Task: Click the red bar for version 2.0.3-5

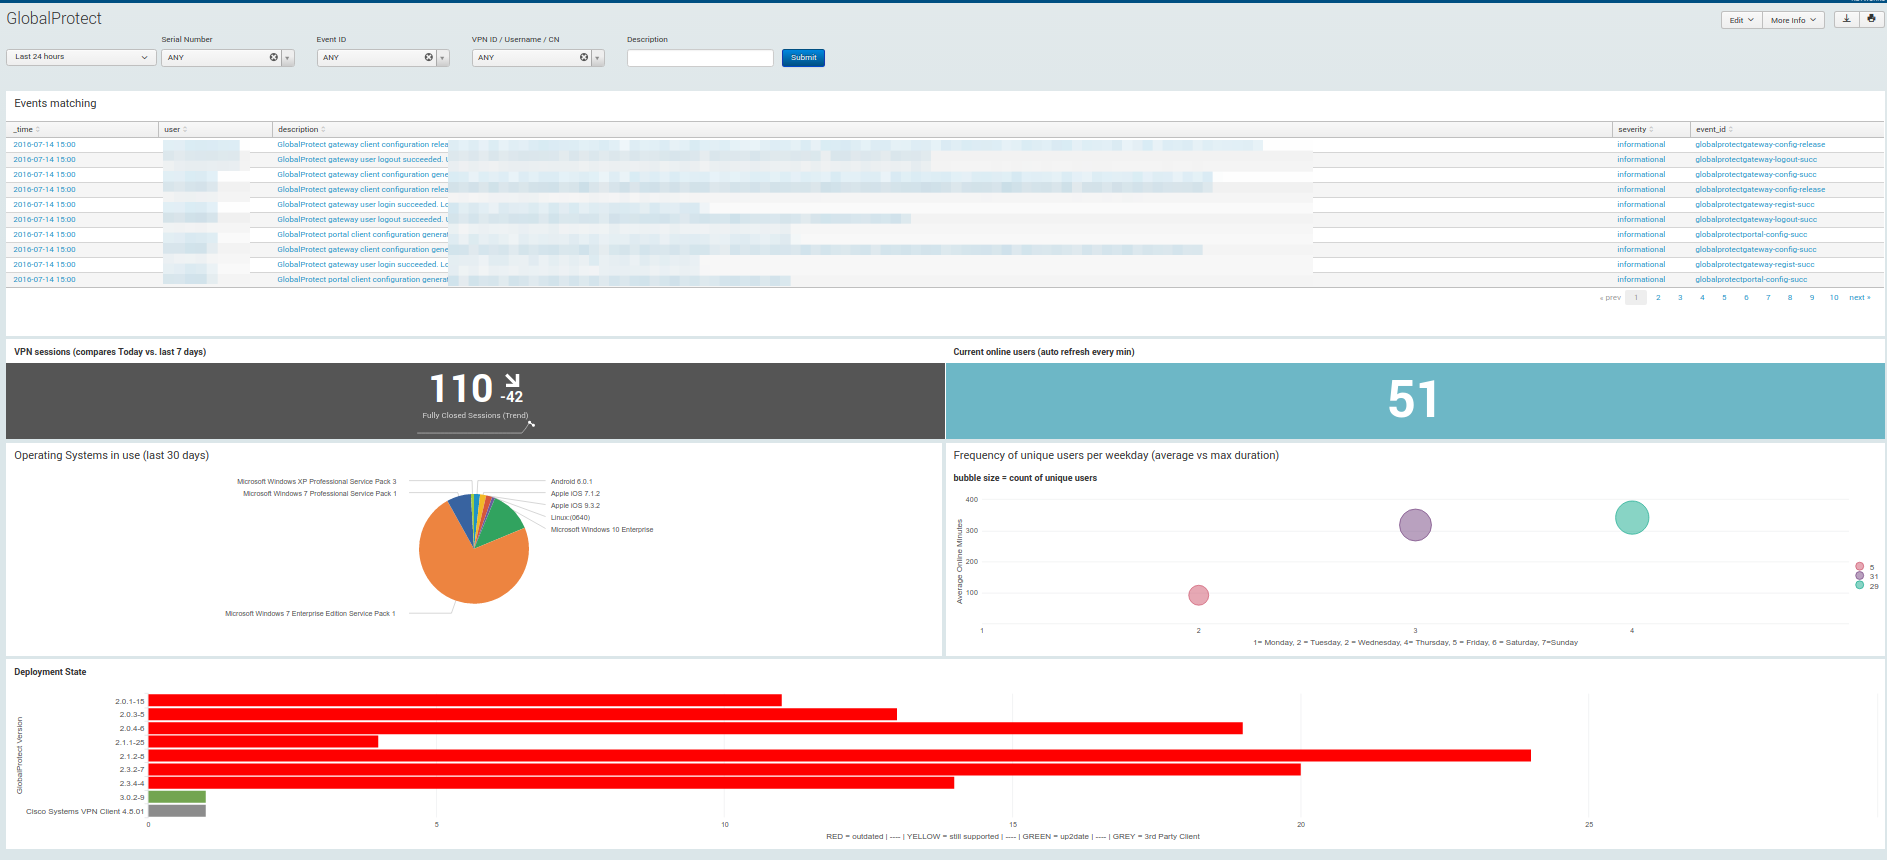Action: (x=523, y=714)
